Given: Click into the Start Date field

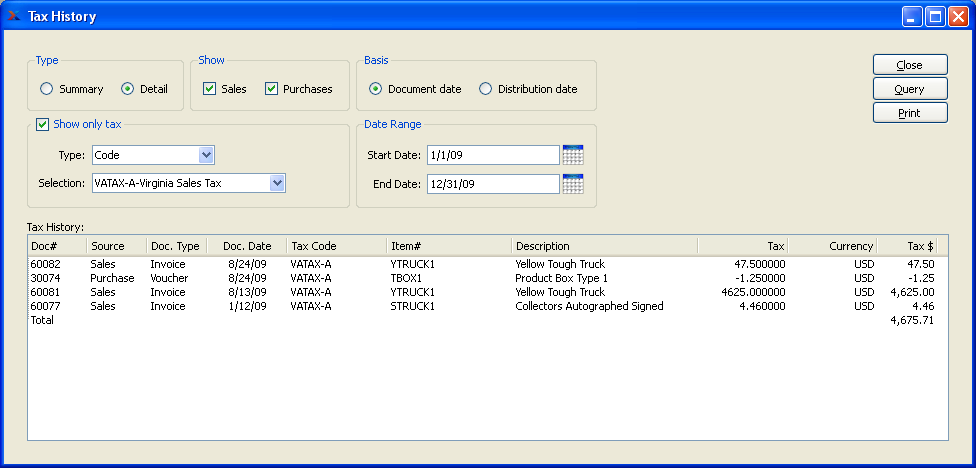Looking at the screenshot, I should [x=492, y=155].
